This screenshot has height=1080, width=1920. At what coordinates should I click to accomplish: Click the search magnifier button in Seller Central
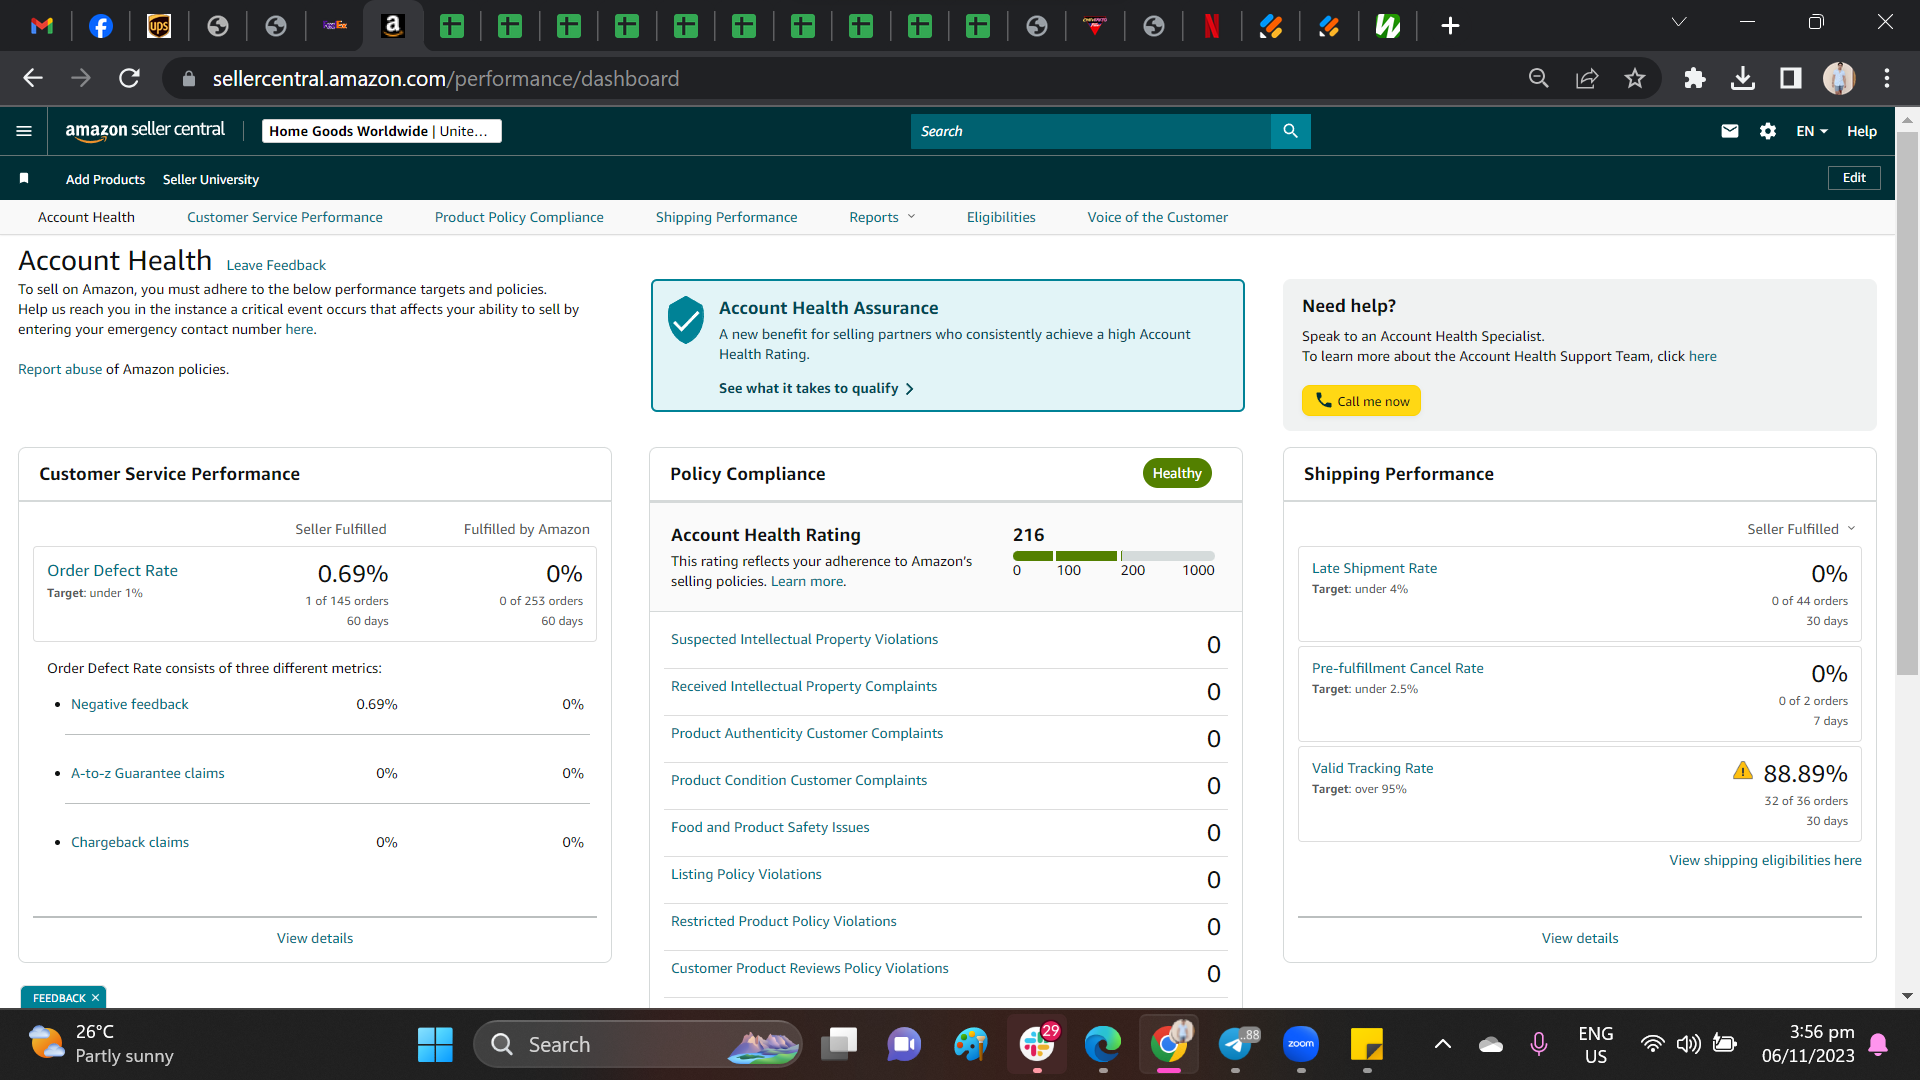pyautogui.click(x=1290, y=131)
